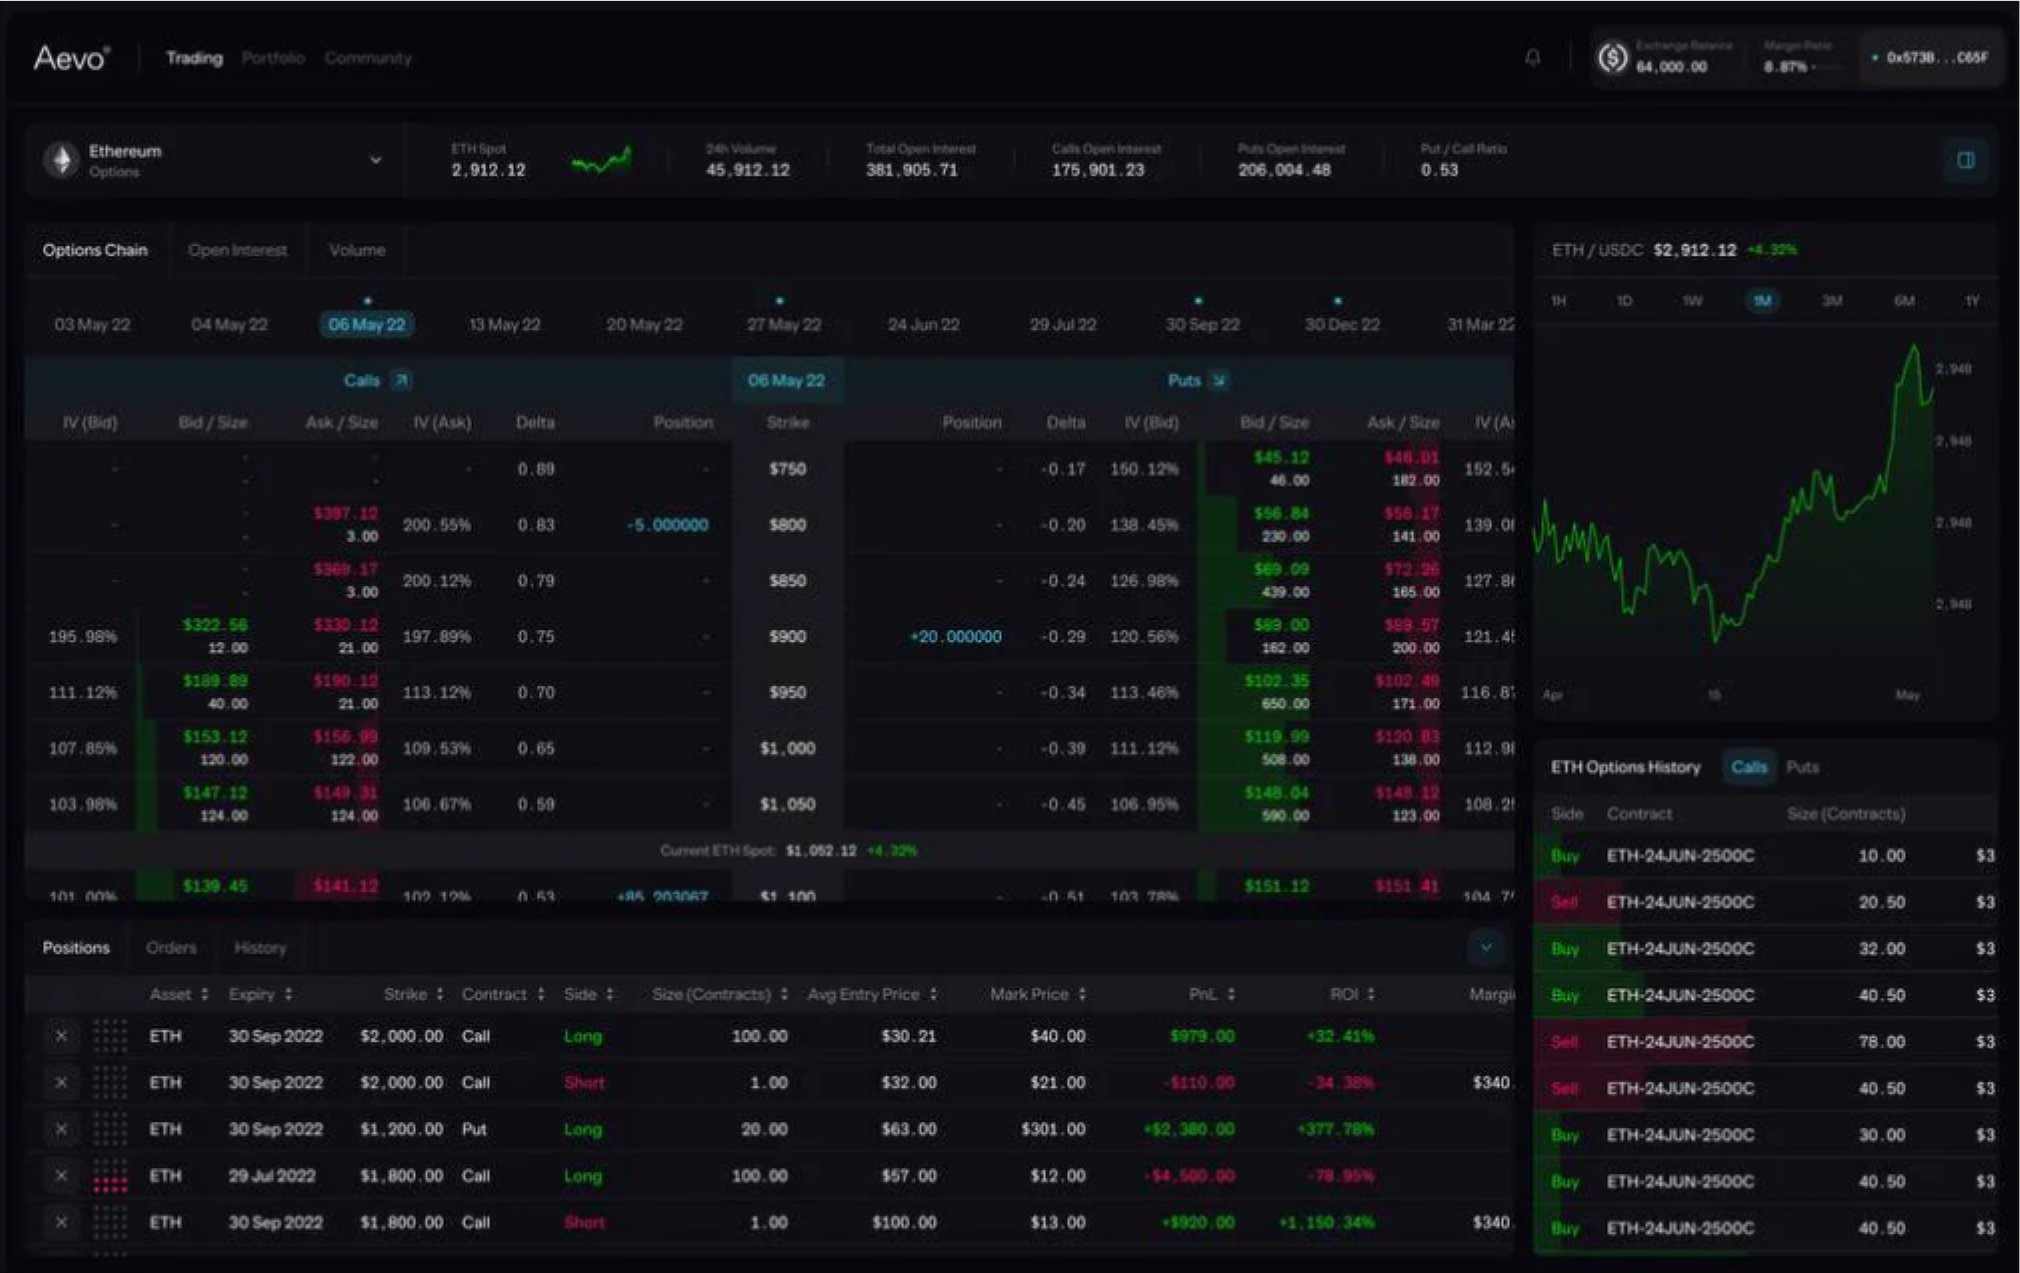Image resolution: width=2020 pixels, height=1273 pixels.
Task: Close the $1,800.00 Call Short position
Action: point(61,1222)
